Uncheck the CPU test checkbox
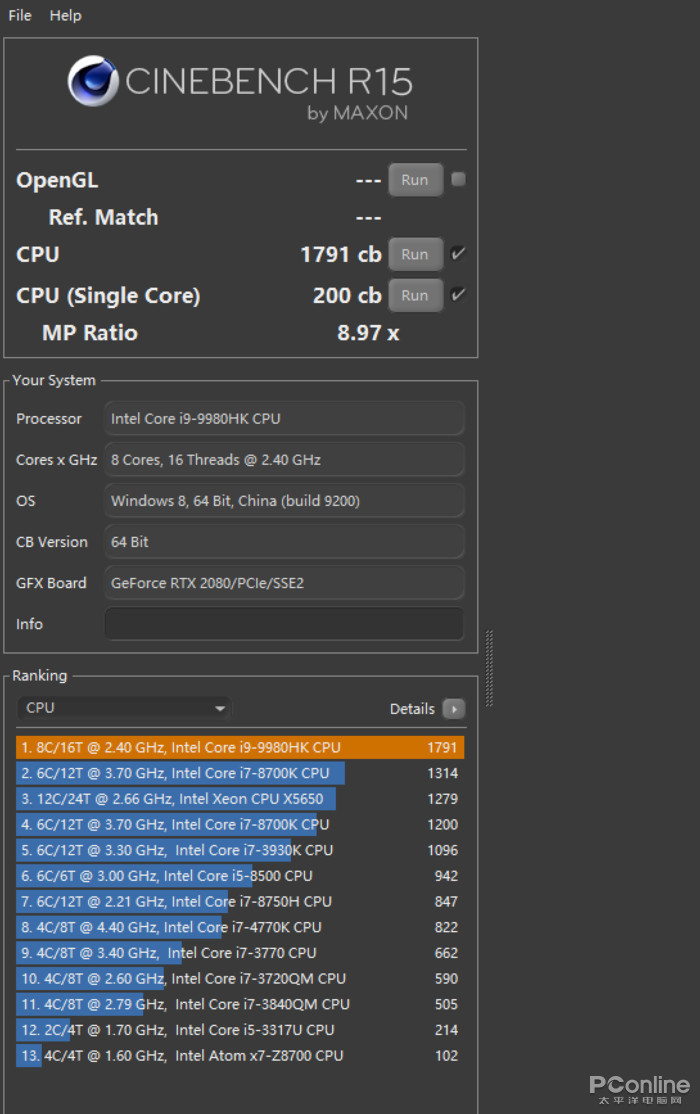 coord(458,254)
